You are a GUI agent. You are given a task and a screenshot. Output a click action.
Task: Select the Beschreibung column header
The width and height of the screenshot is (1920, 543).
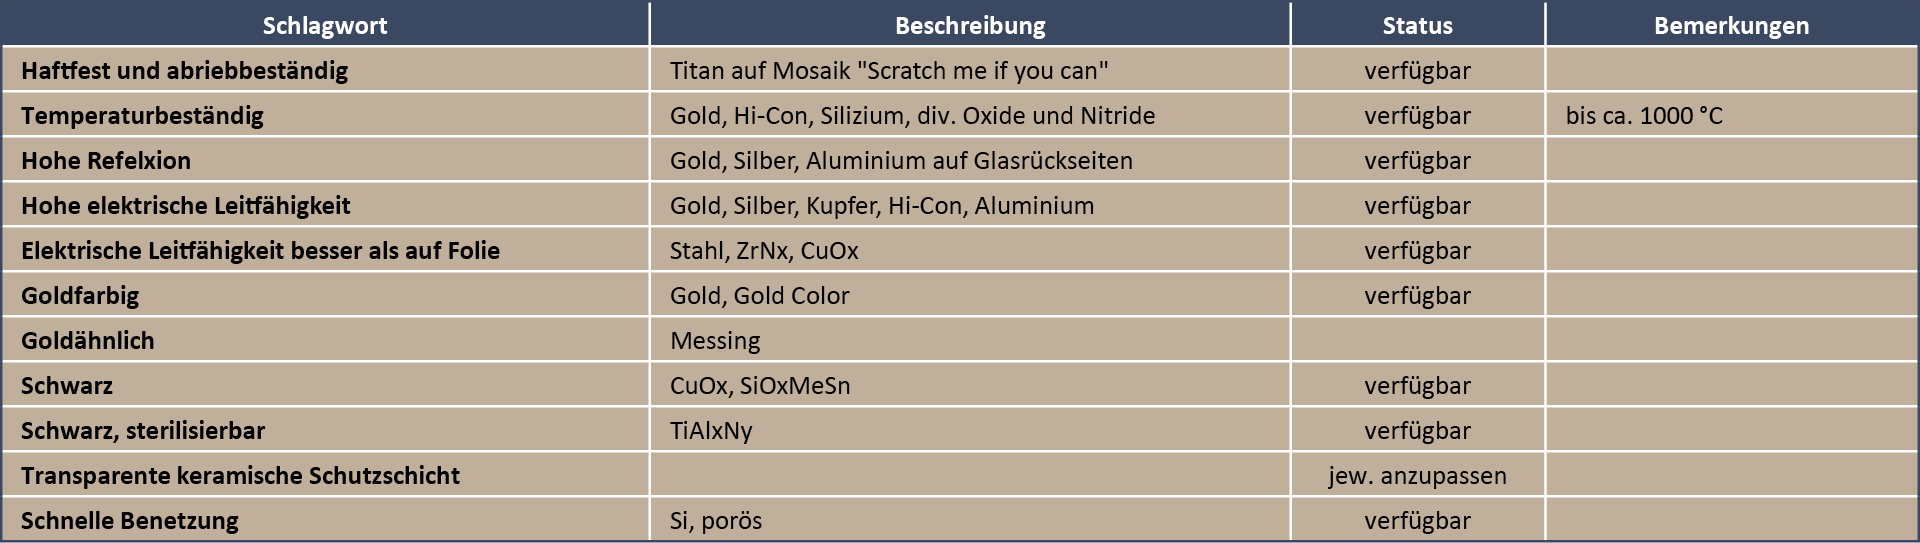point(970,25)
